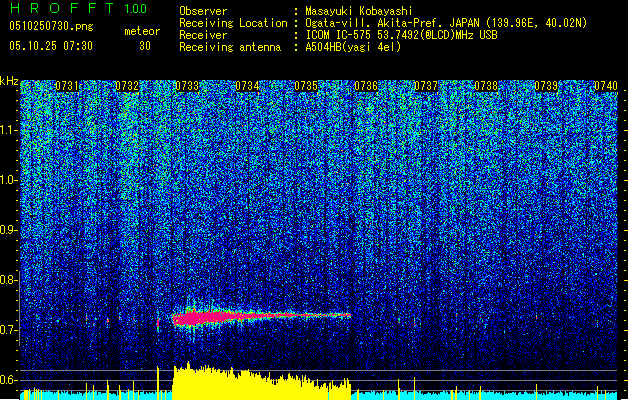The width and height of the screenshot is (629, 400).
Task: Click the 0736 time marker
Action: tap(366, 86)
